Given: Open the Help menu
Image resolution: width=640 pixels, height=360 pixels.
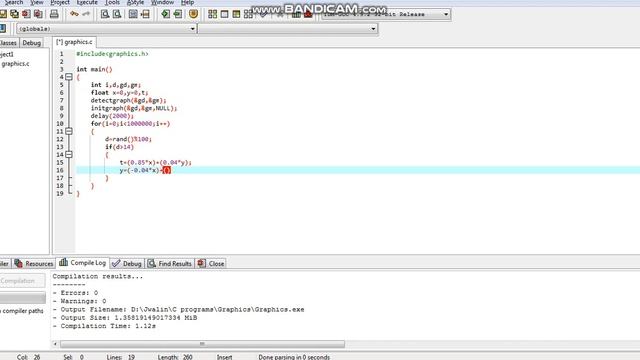Looking at the screenshot, I should click(x=187, y=2).
